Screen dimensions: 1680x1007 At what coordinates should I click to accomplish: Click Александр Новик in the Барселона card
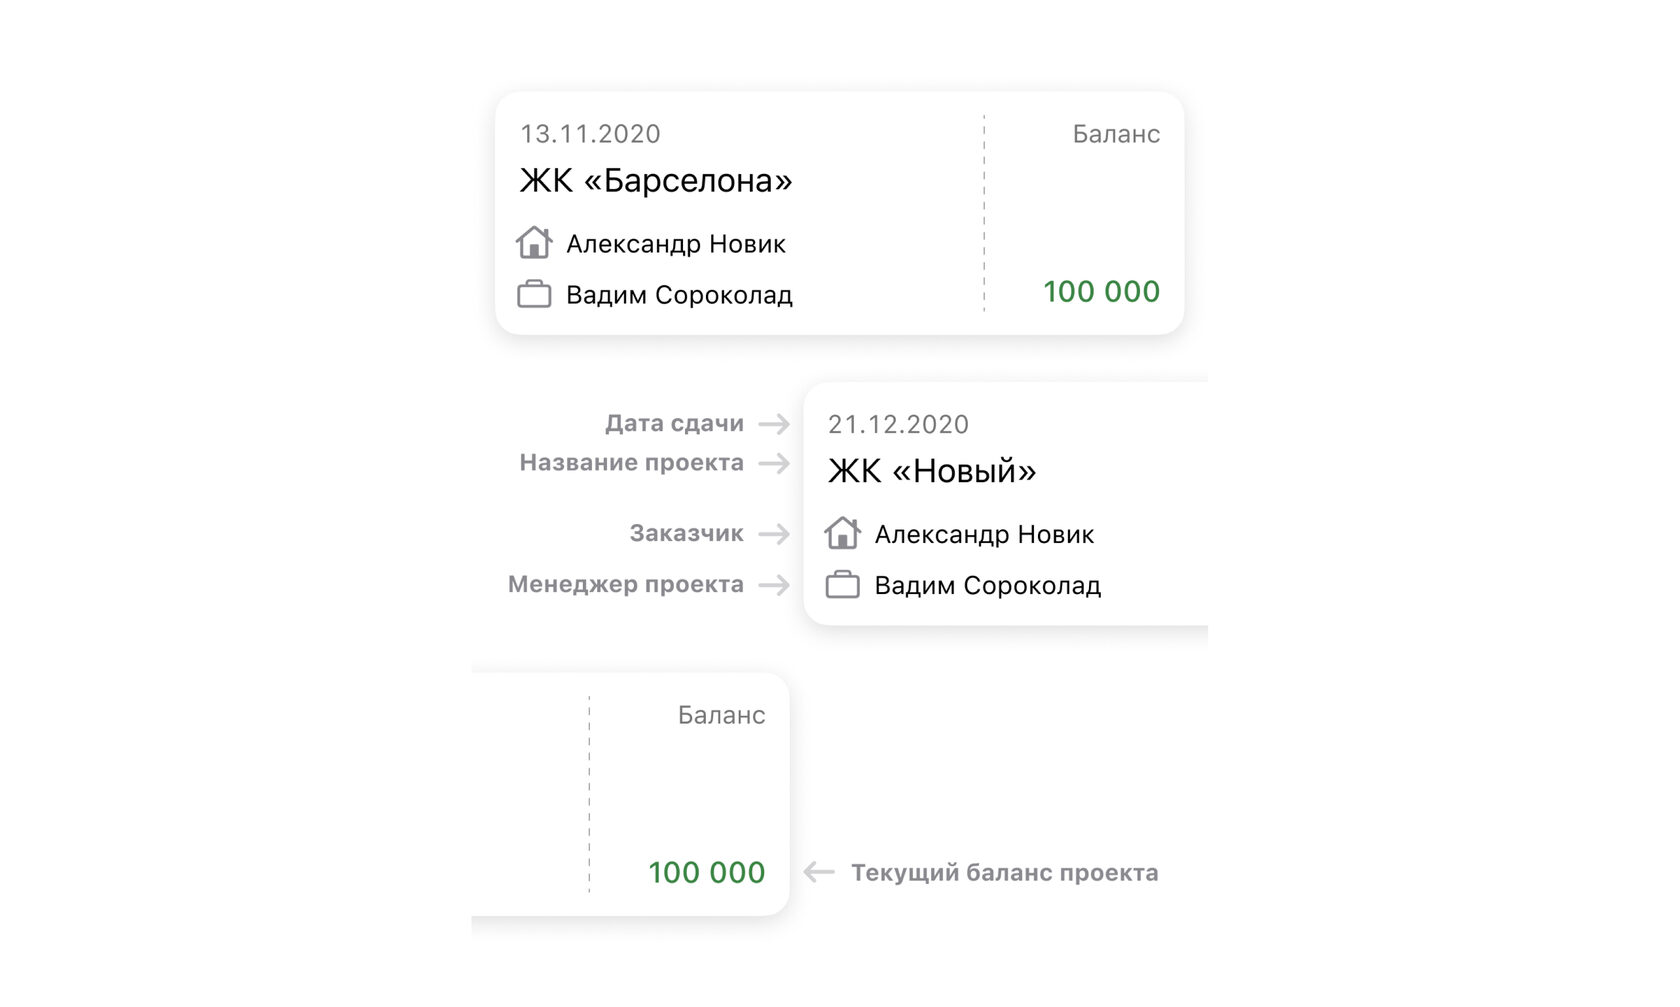point(676,244)
